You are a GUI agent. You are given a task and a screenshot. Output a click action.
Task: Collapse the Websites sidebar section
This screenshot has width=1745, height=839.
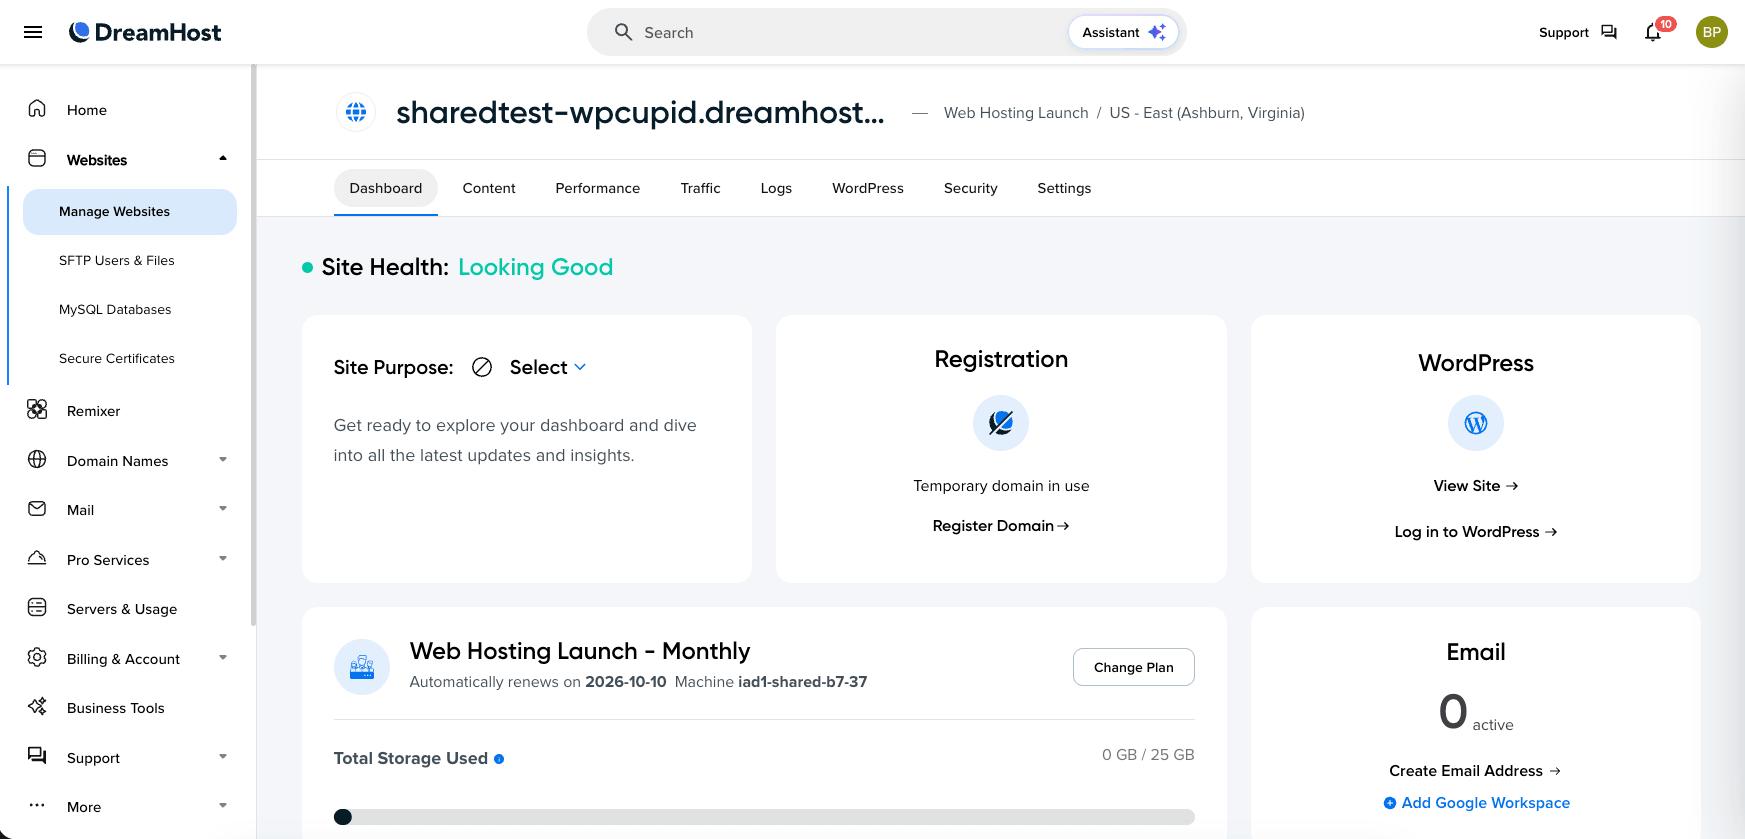click(223, 159)
